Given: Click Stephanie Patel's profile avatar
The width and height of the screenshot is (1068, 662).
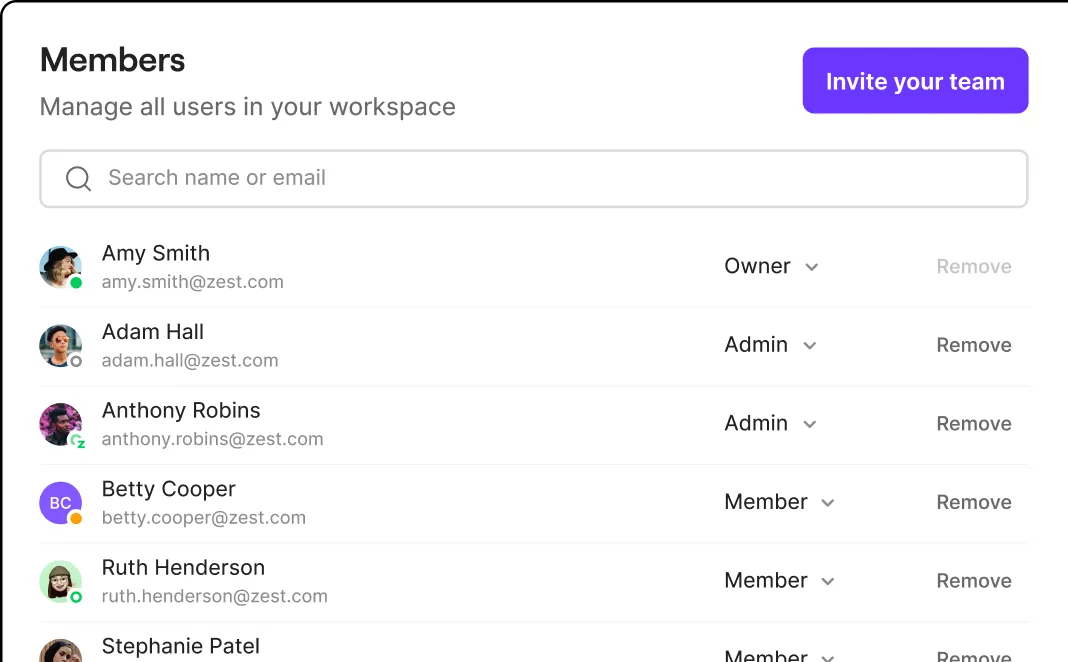Looking at the screenshot, I should point(60,652).
